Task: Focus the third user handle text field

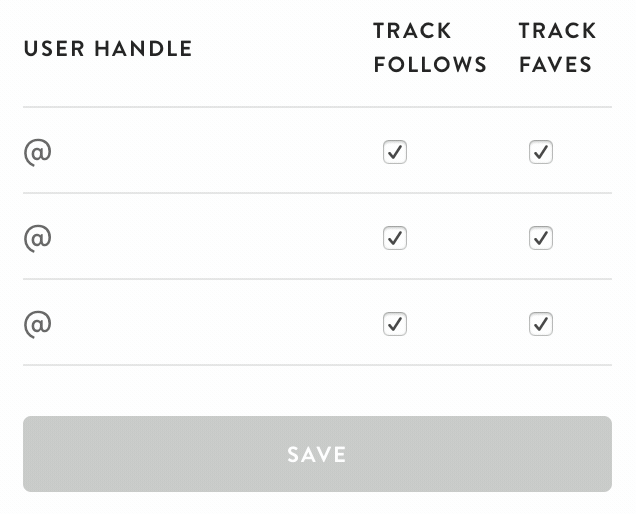Action: (200, 324)
